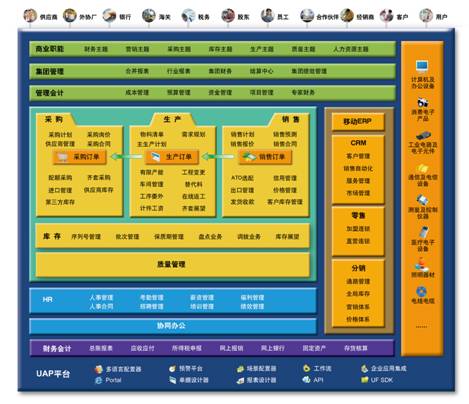Open the UF SDK folder icon
Viewport: 469px width, 404px height.
coord(364,380)
